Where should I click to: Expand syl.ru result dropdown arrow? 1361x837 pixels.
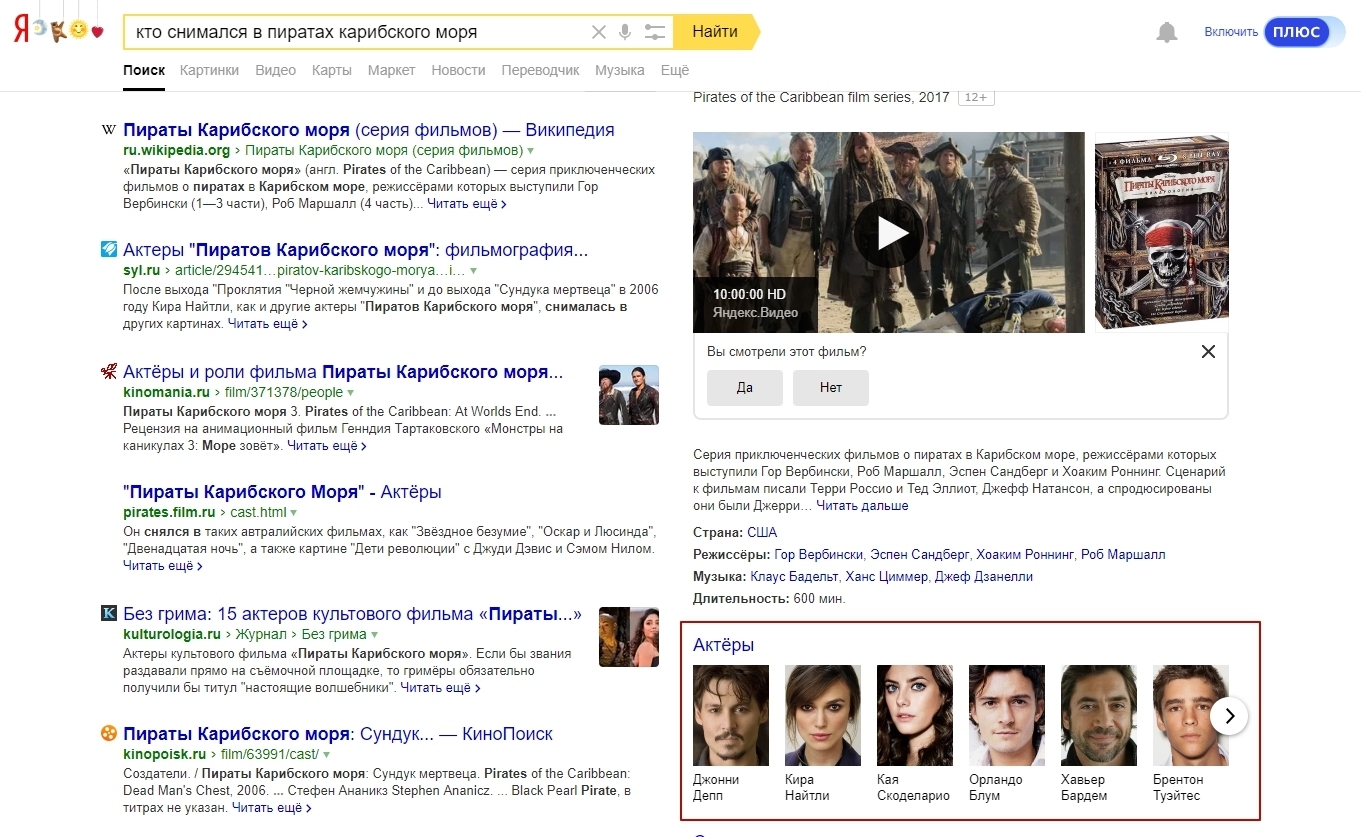click(474, 271)
